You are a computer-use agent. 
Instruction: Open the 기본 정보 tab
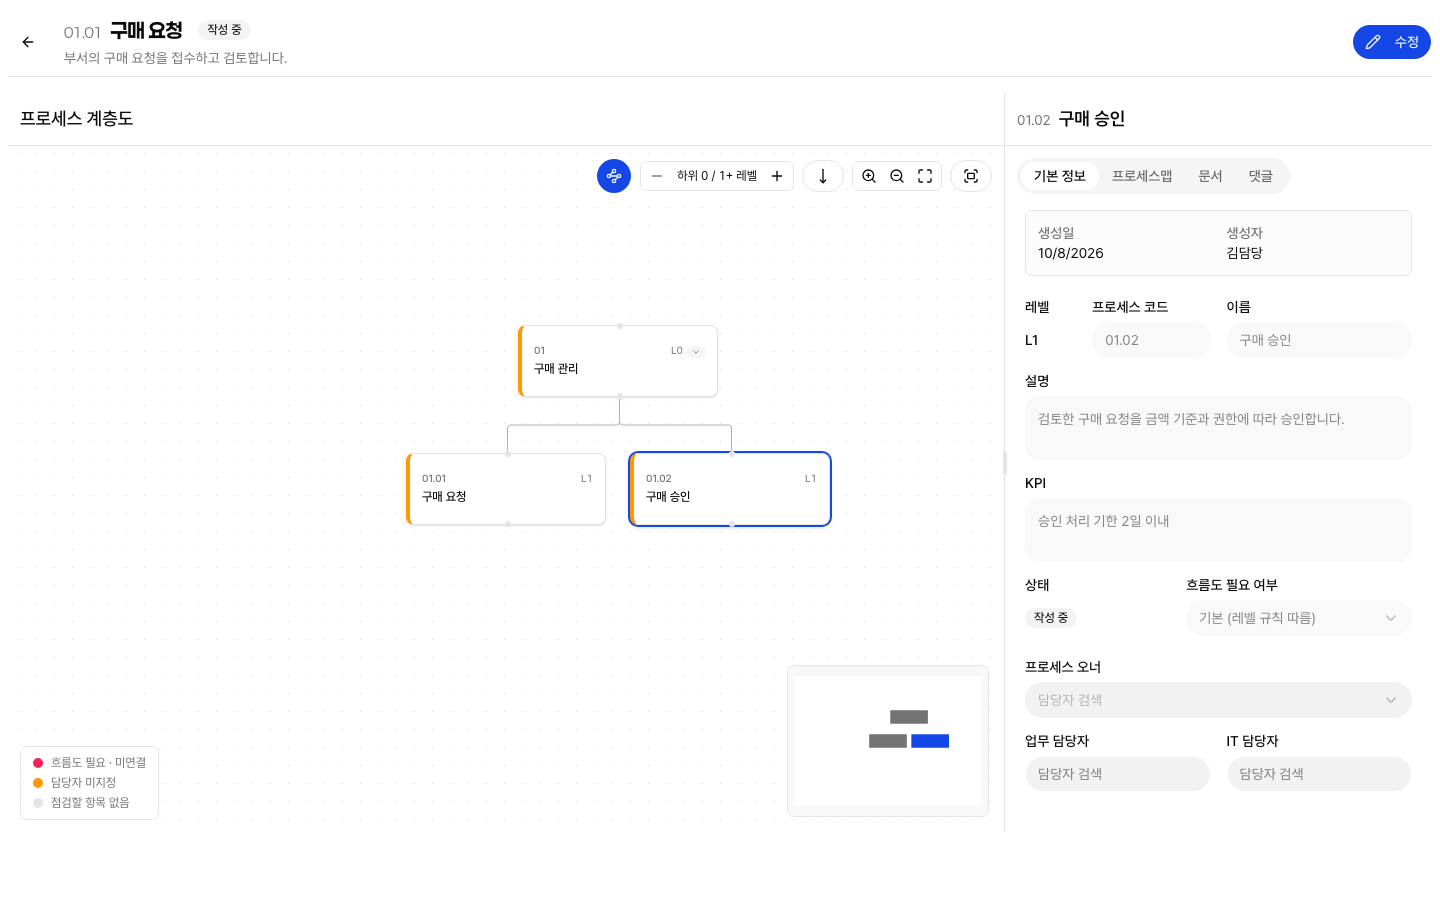click(1059, 176)
